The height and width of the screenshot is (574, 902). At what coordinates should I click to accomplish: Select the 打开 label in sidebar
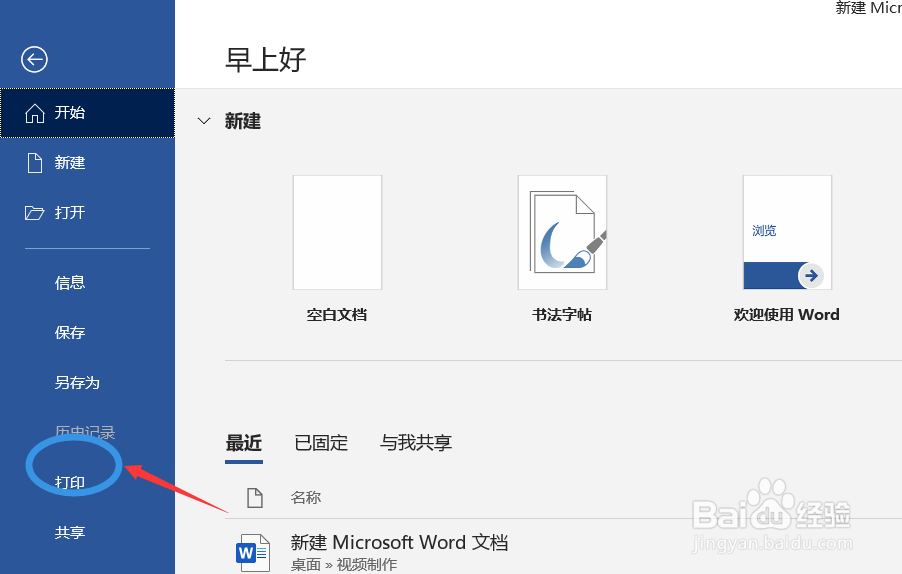click(x=70, y=213)
